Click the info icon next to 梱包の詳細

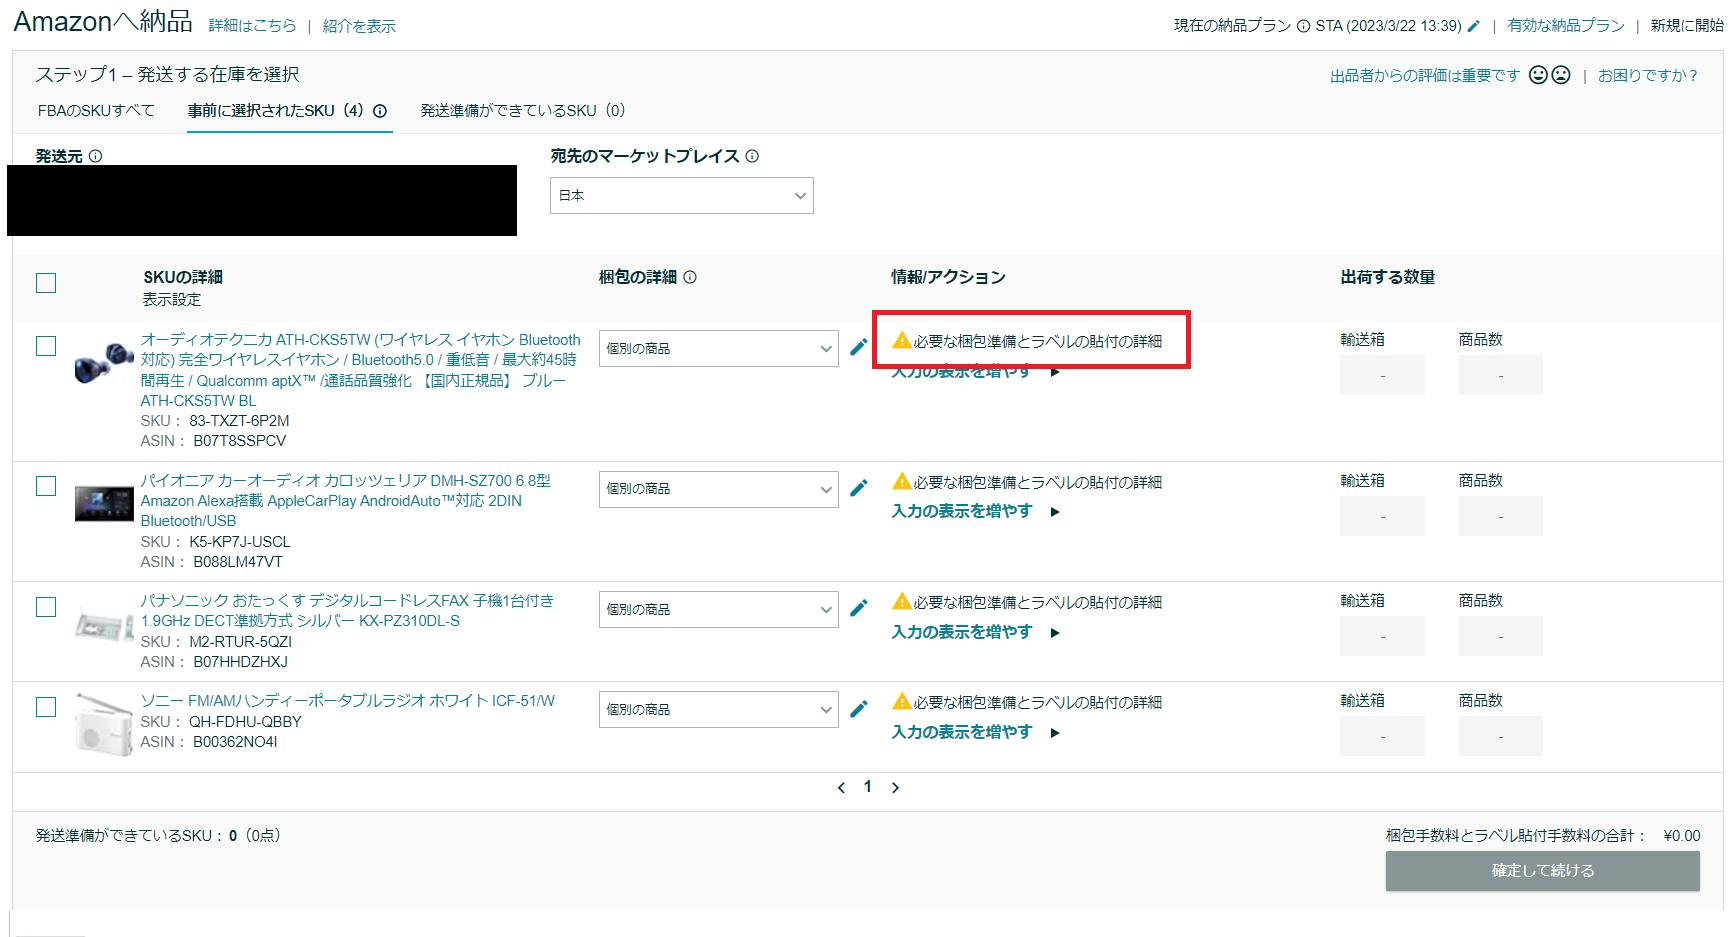690,277
